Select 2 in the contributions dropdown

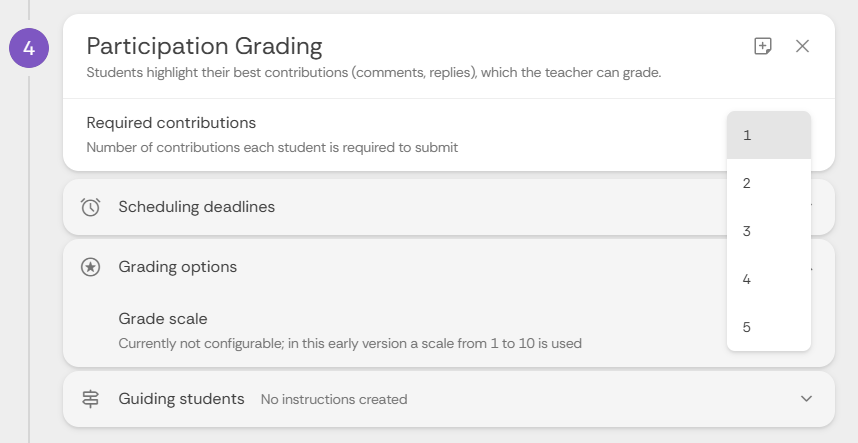[x=769, y=183]
